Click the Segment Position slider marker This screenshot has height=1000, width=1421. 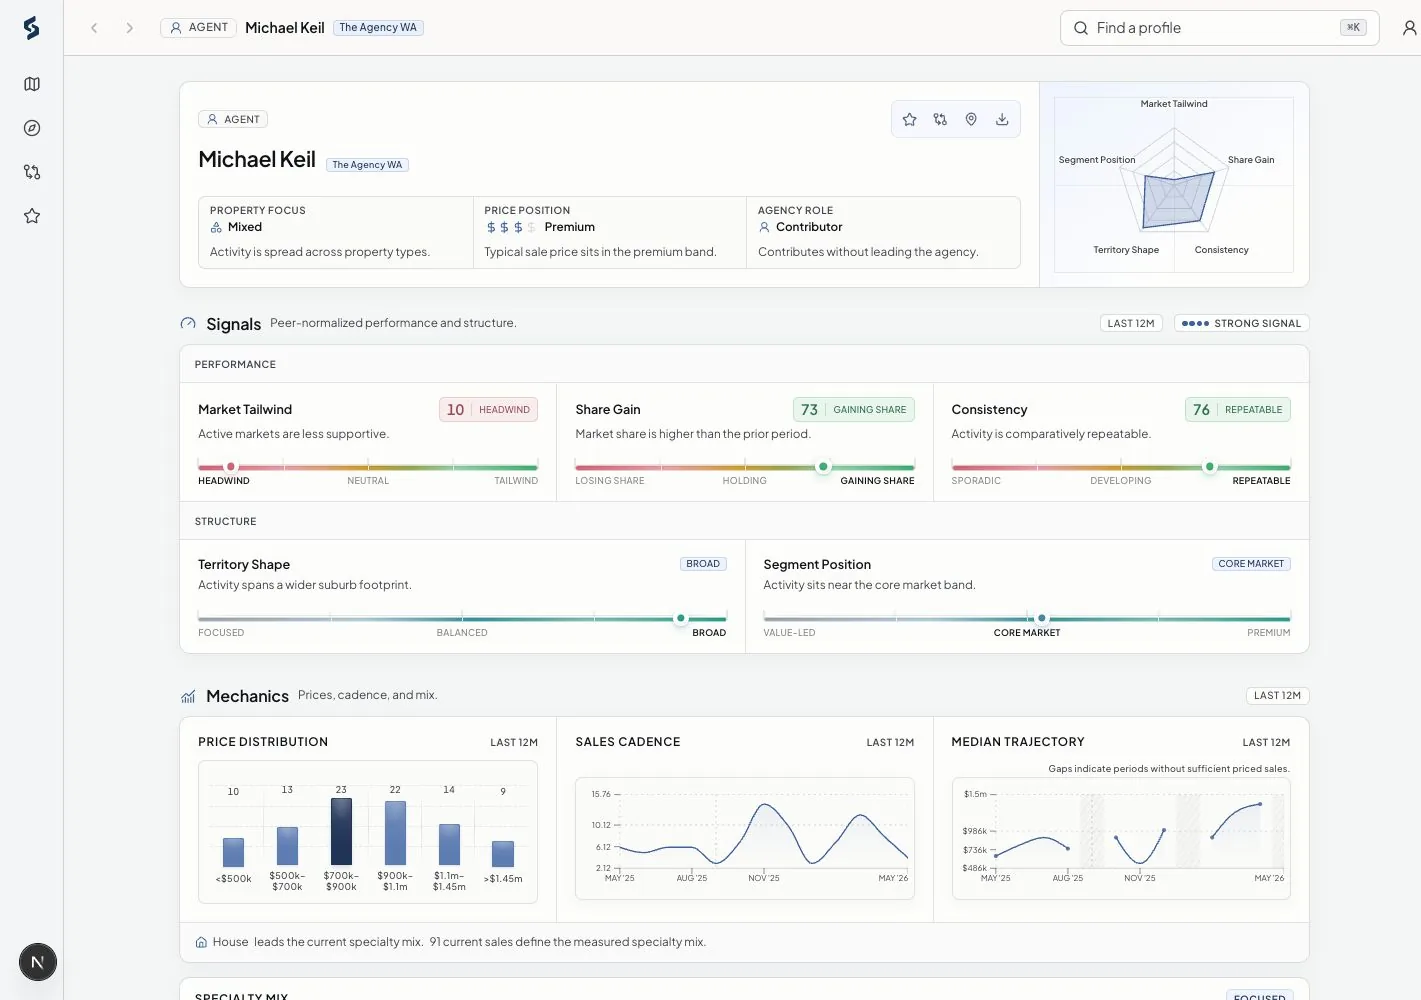click(x=1042, y=619)
